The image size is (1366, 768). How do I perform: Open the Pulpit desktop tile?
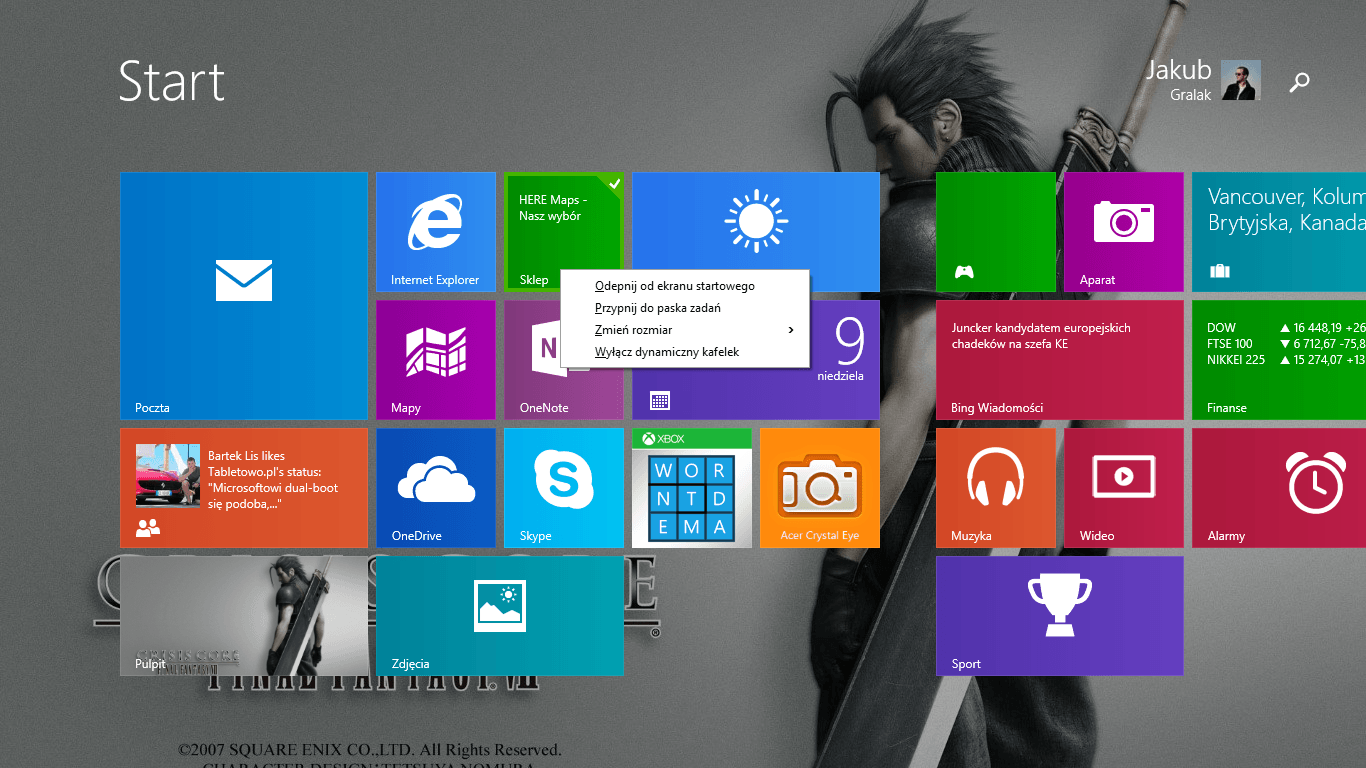click(244, 615)
